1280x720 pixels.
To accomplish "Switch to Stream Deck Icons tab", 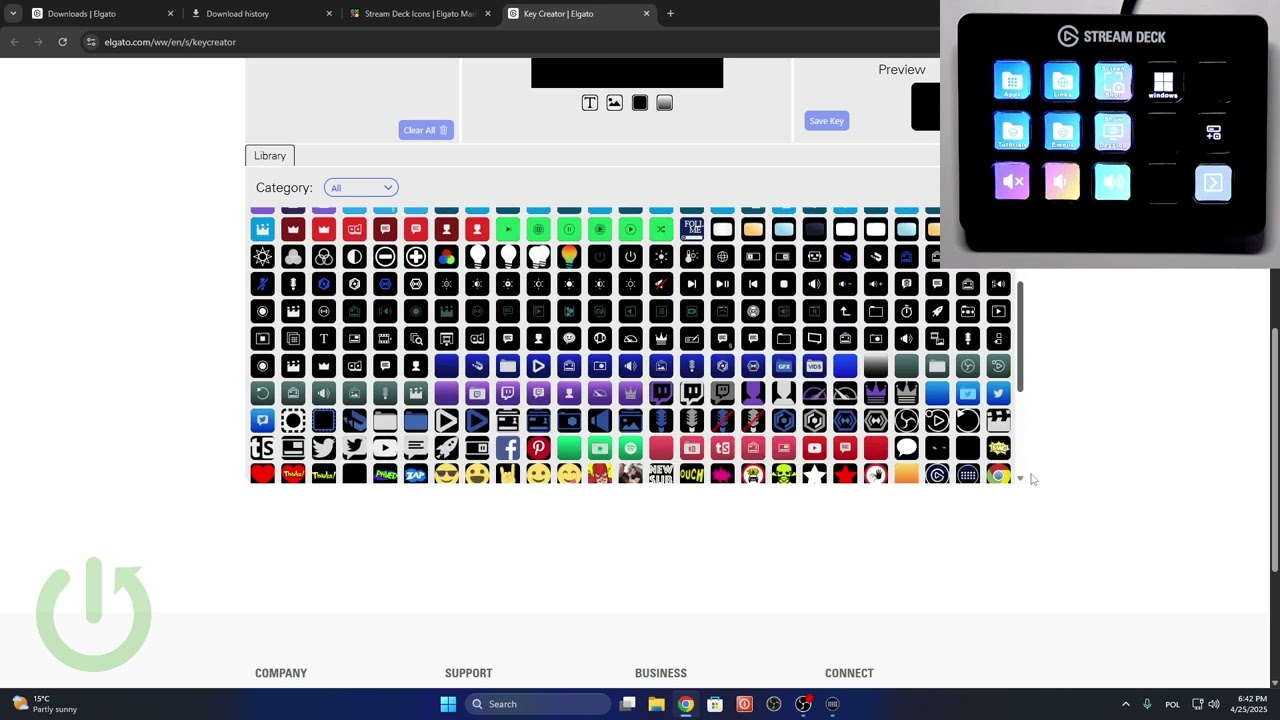I will coord(421,14).
